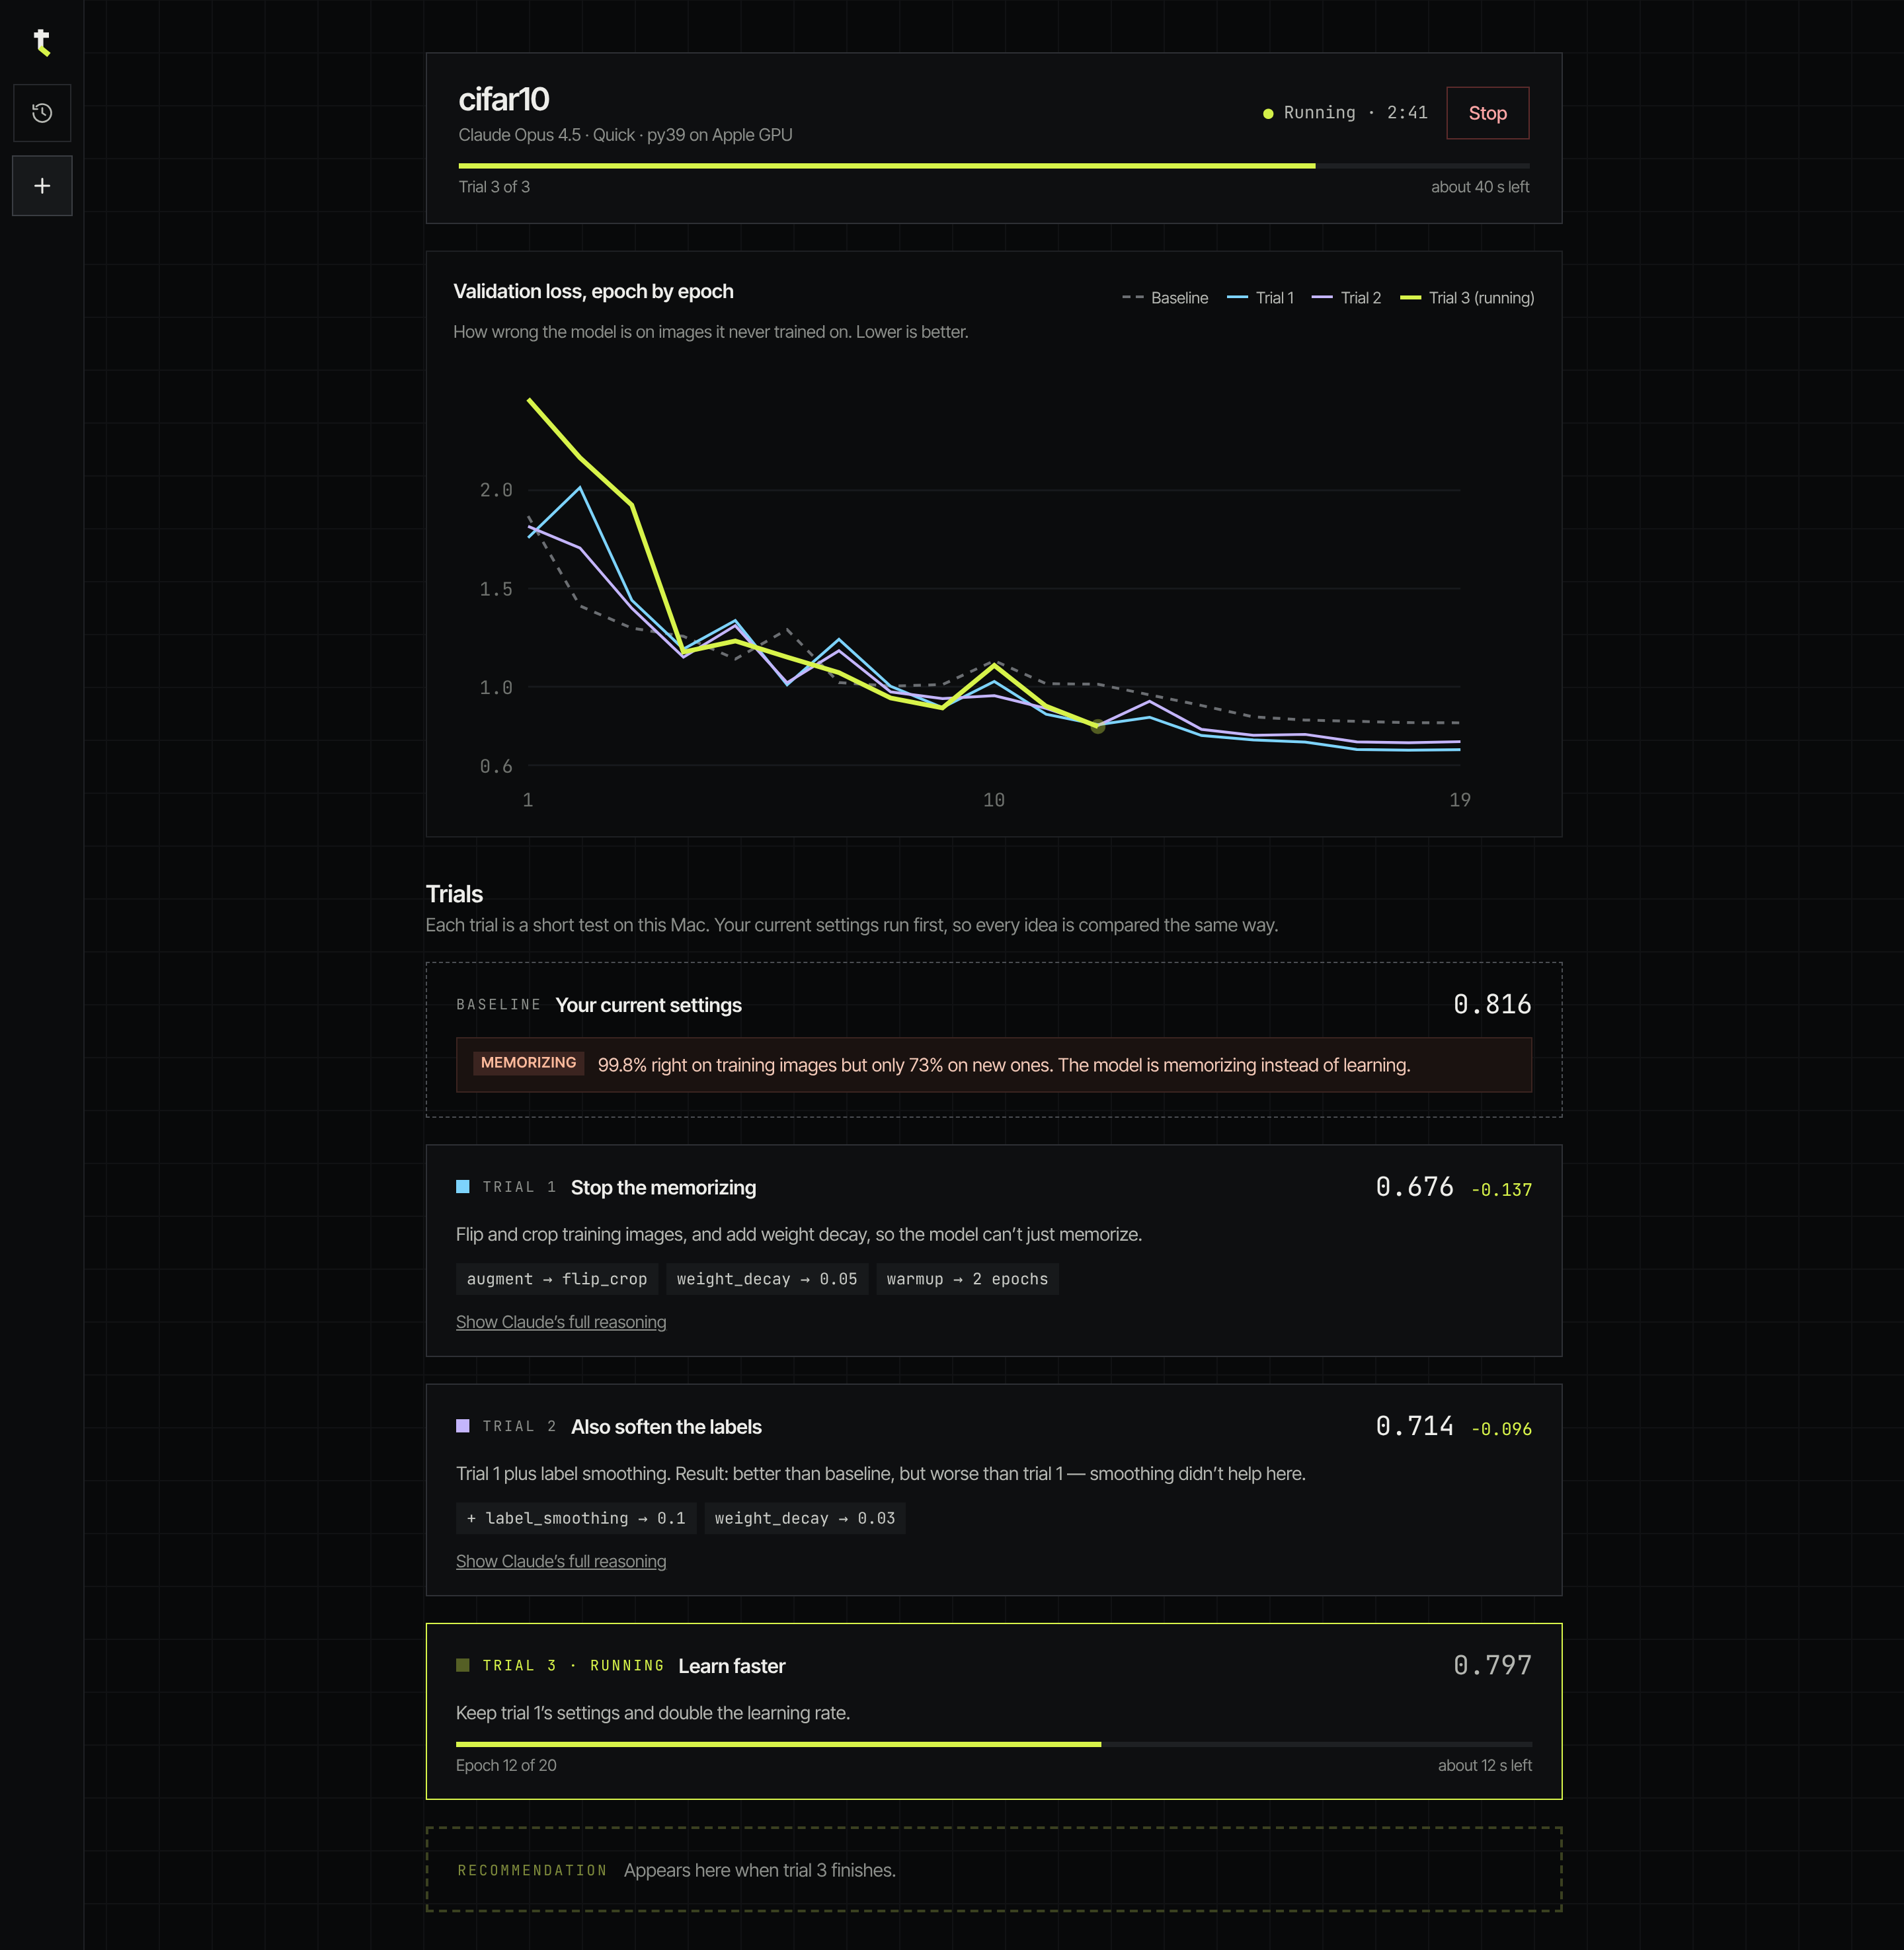Select 'Stop the memorizing' trial title
1904x1950 pixels.
click(663, 1187)
